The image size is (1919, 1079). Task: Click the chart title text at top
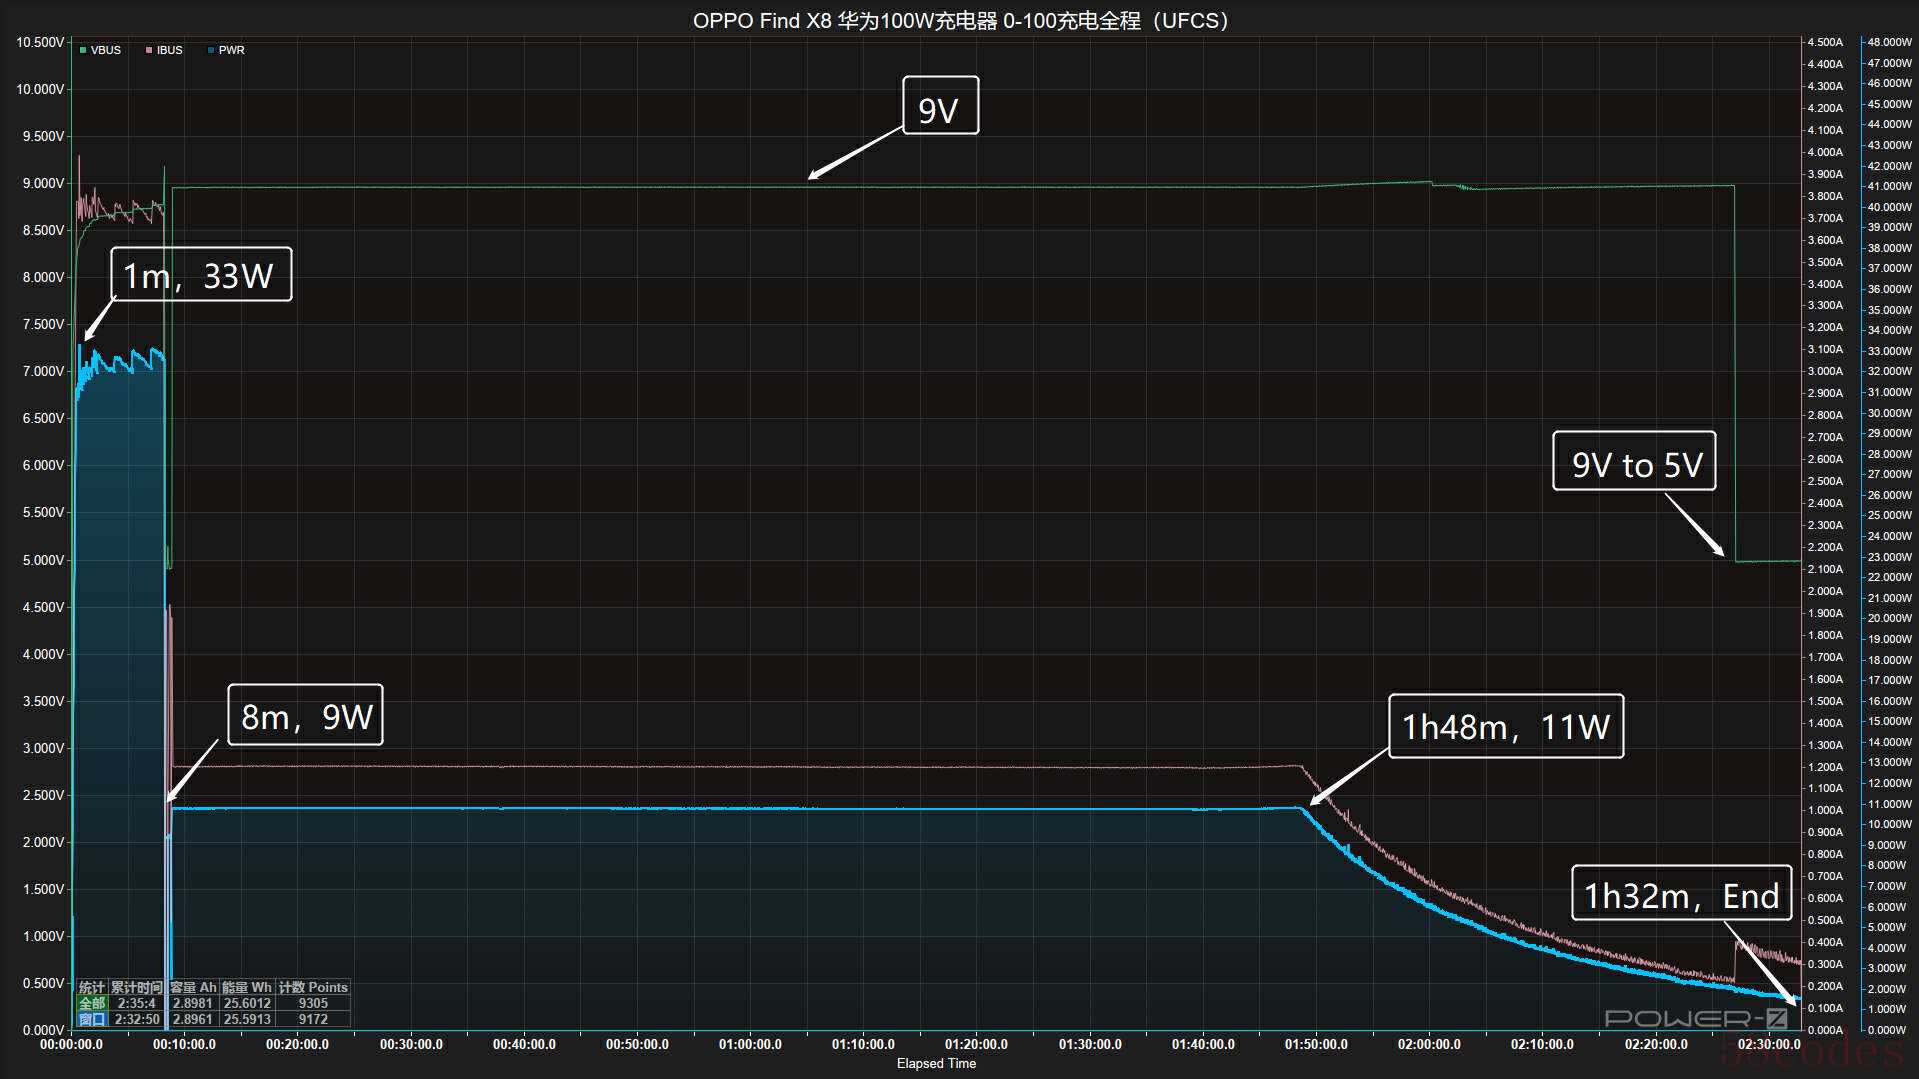(x=960, y=20)
